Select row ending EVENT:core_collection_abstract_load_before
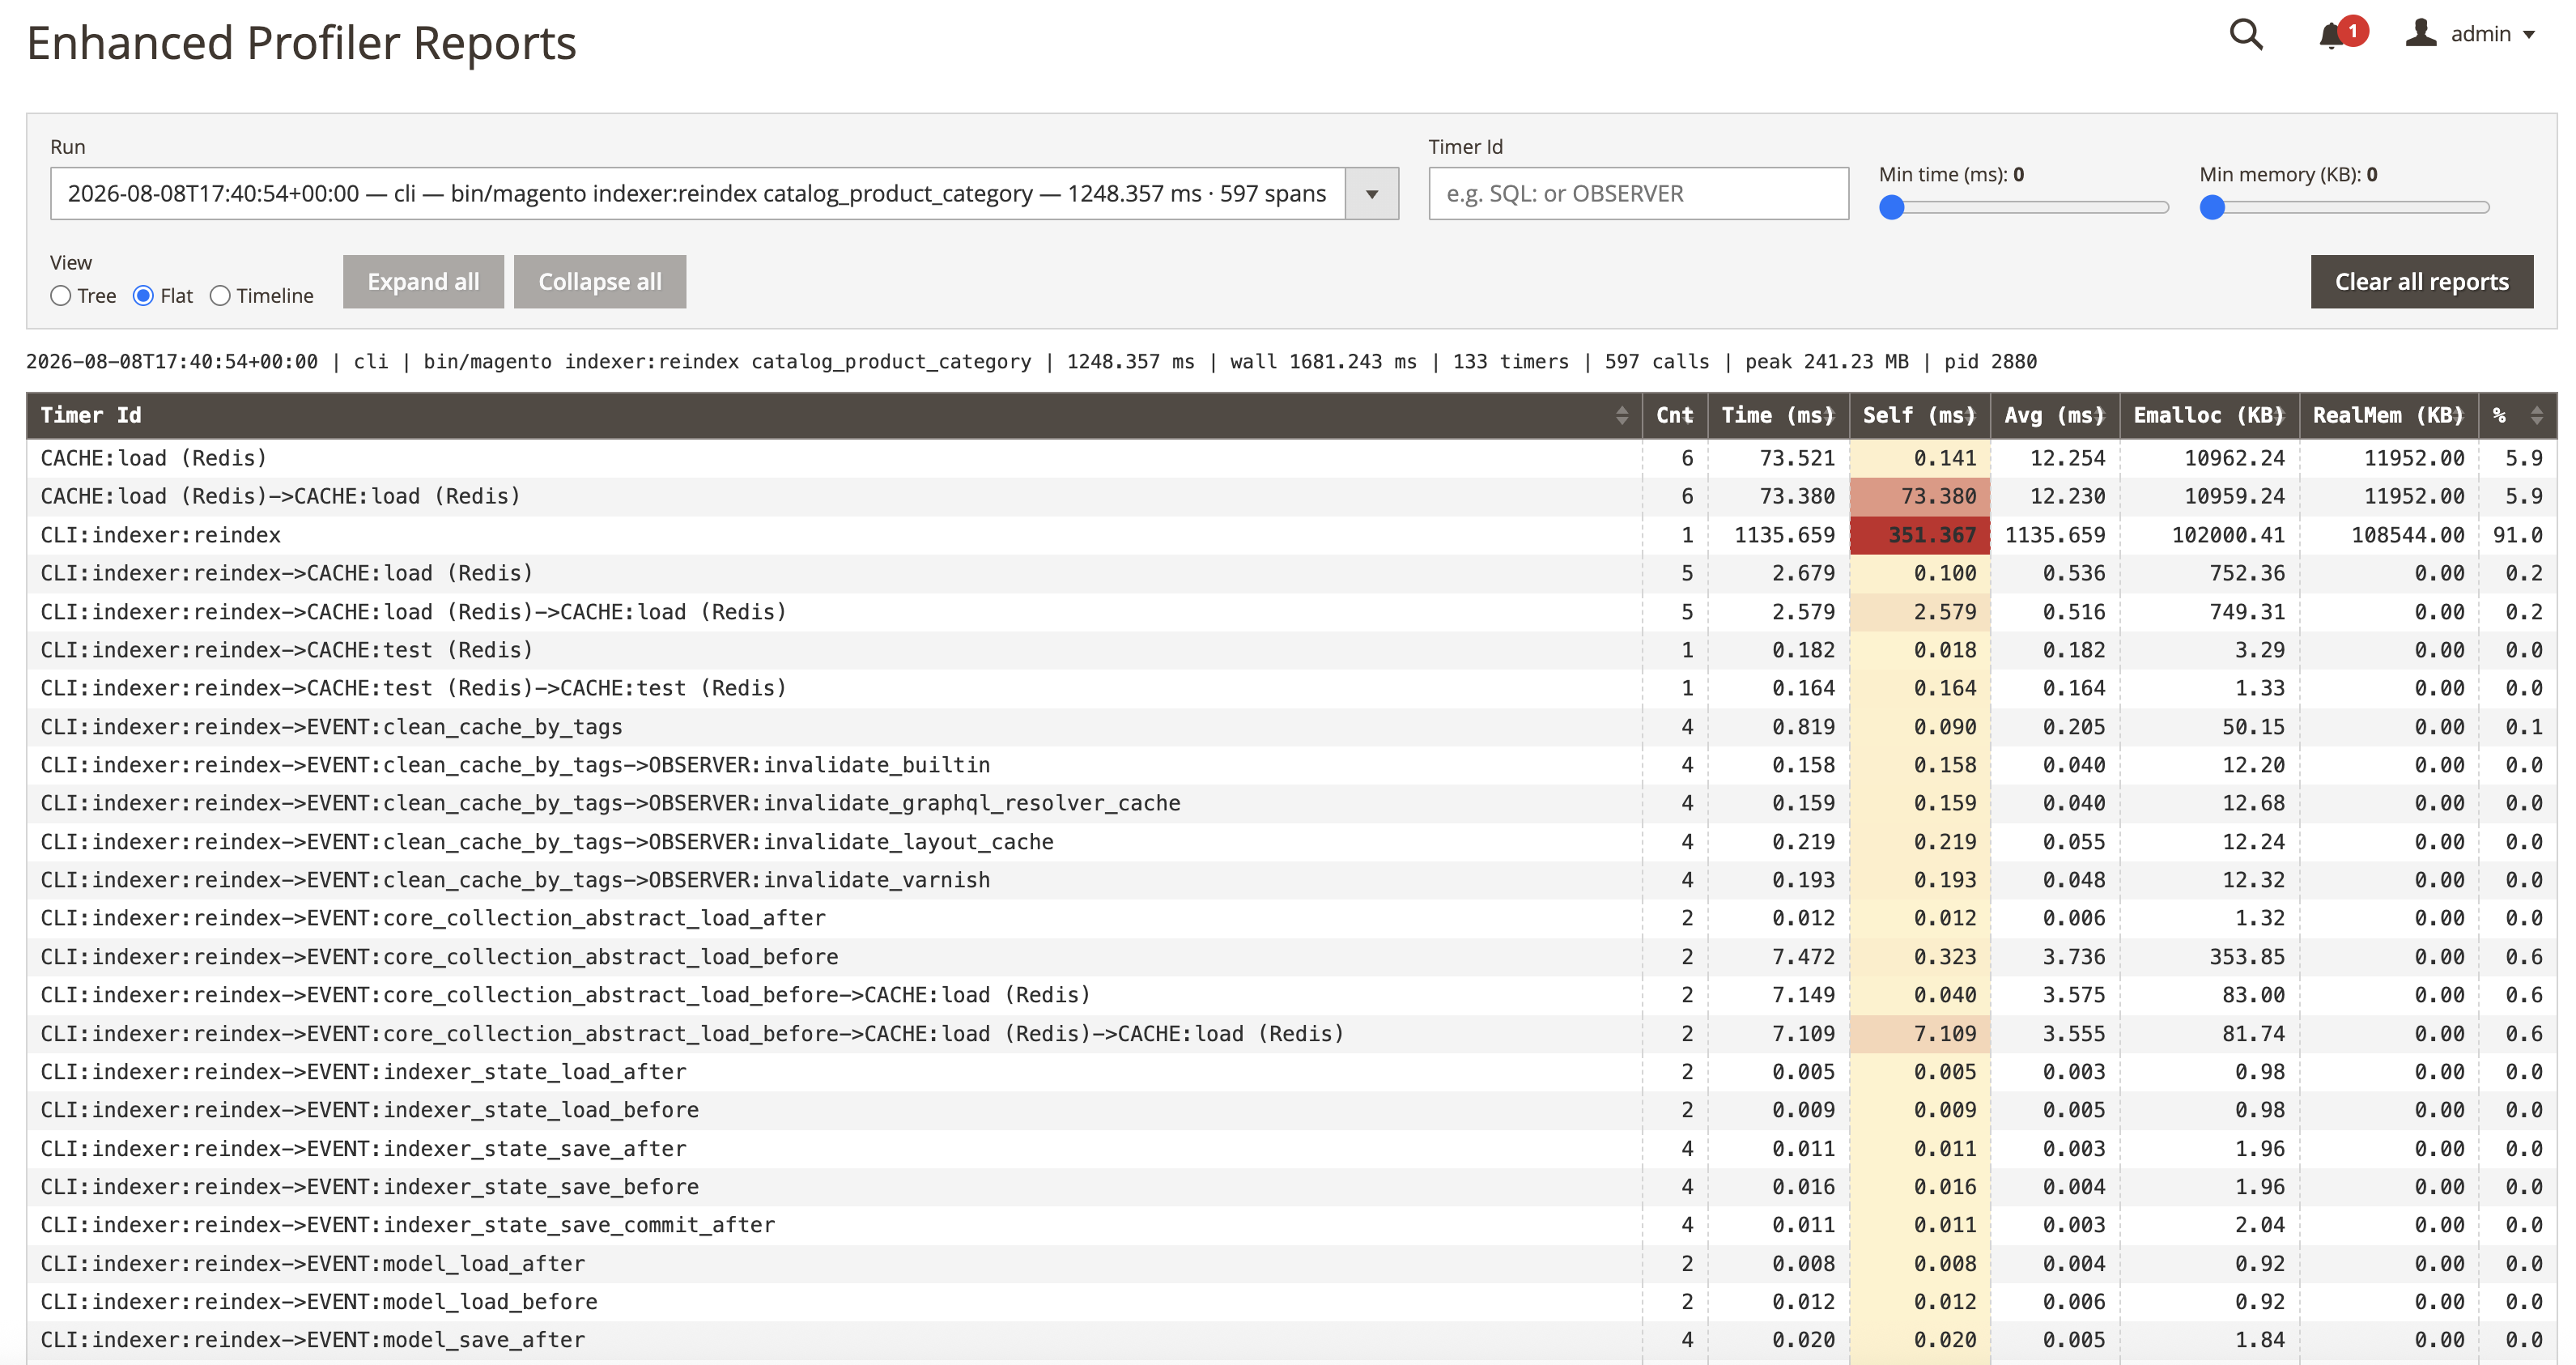 1291,957
